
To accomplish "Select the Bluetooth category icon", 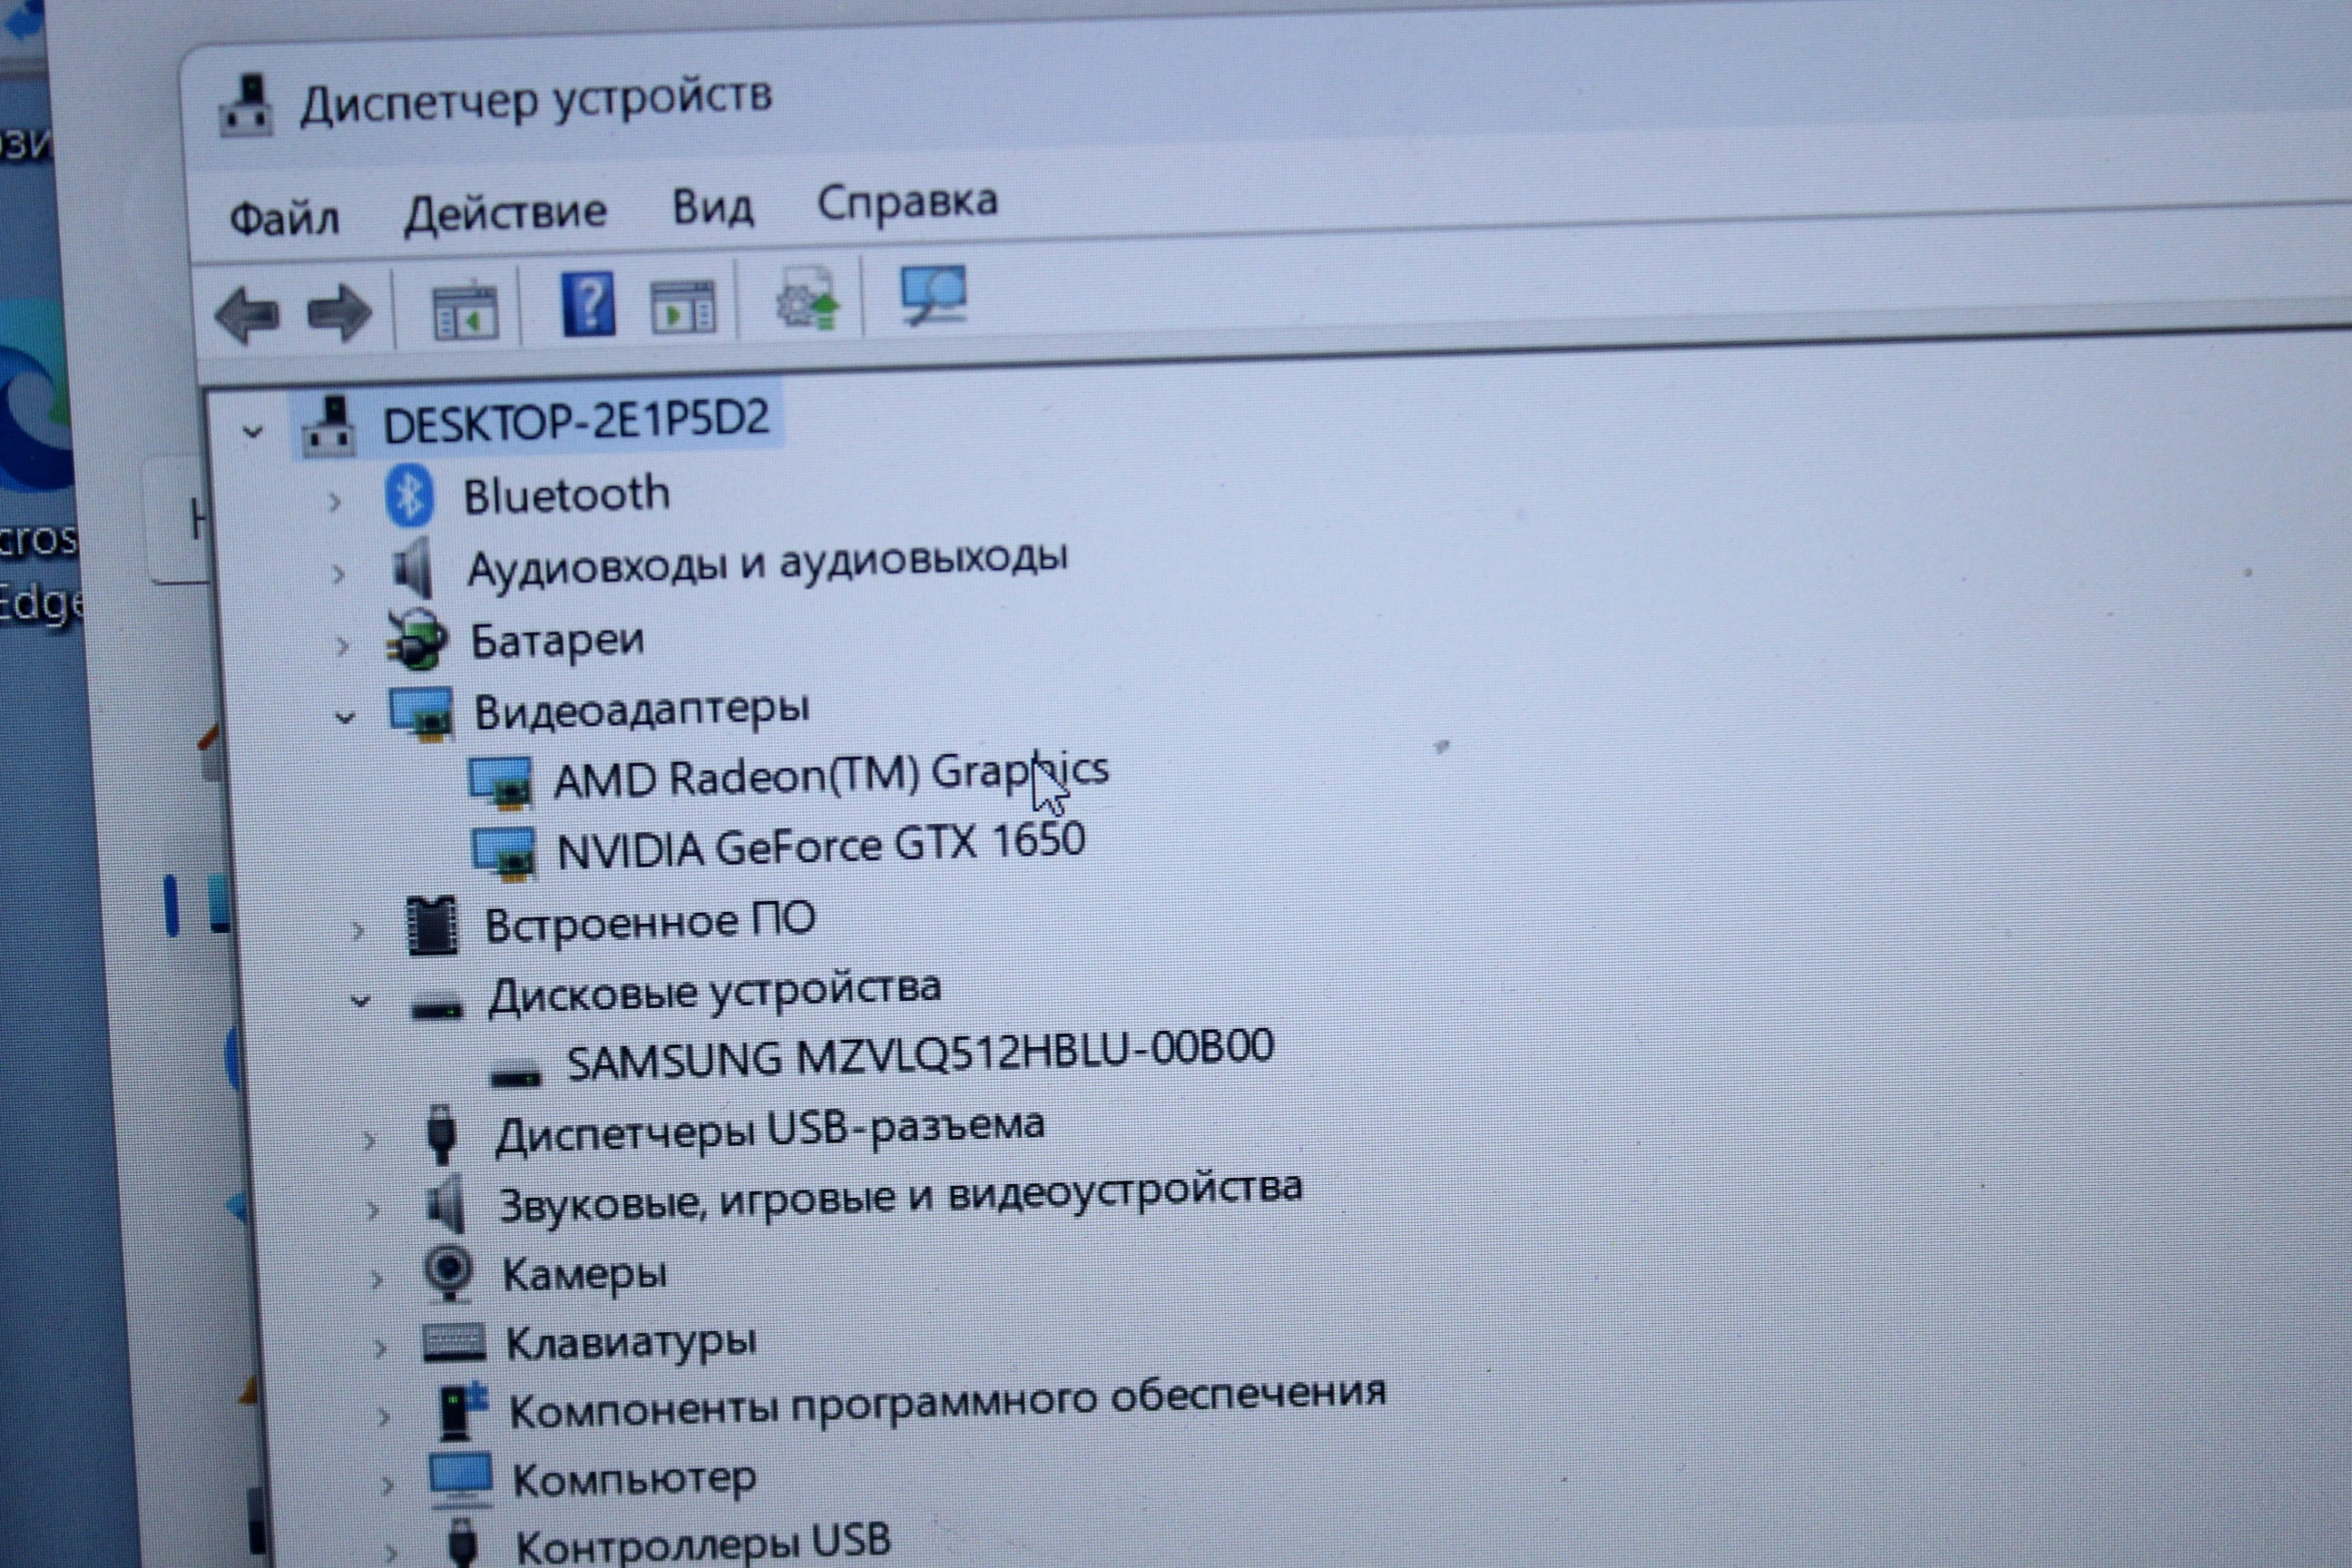I will 409,497.
